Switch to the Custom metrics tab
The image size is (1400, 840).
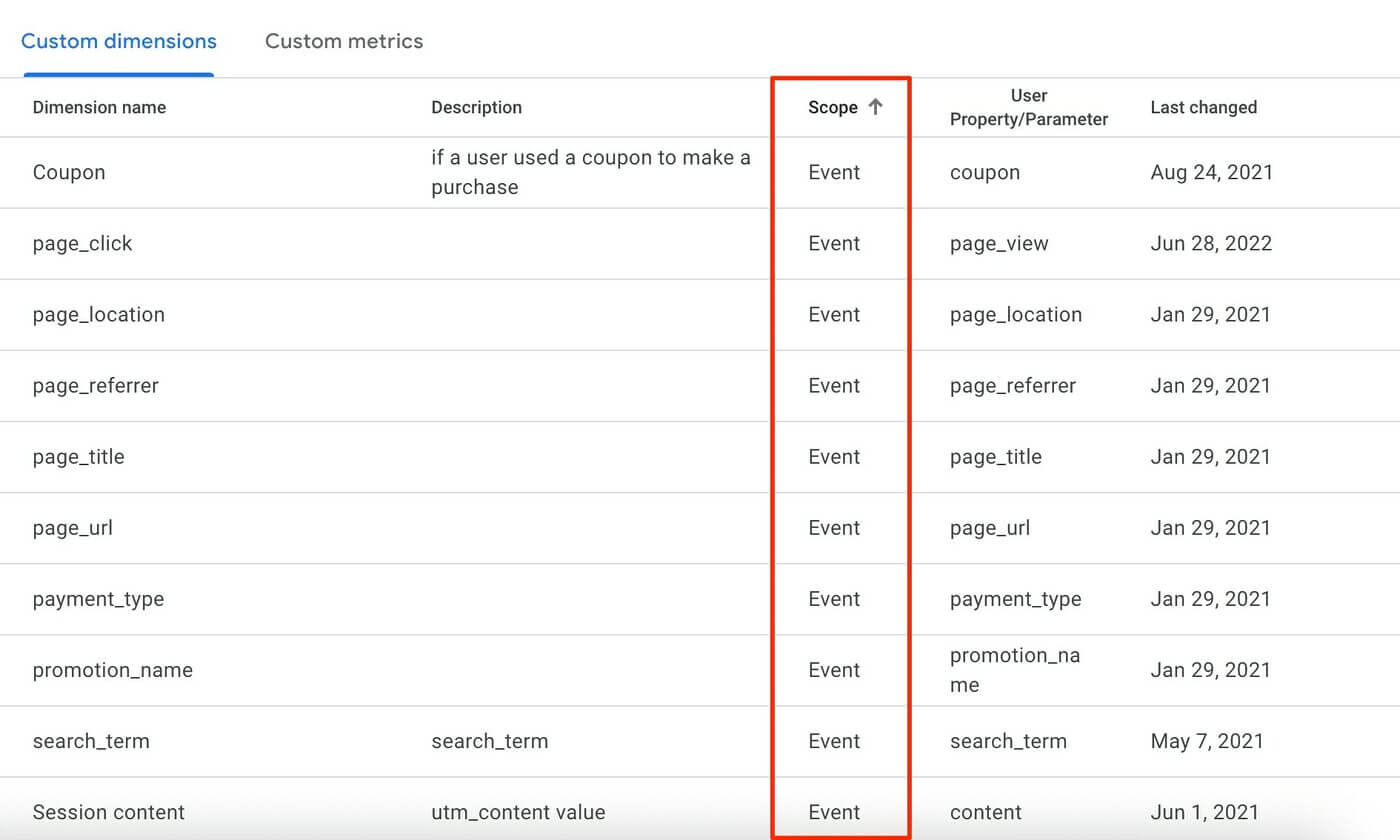[344, 41]
